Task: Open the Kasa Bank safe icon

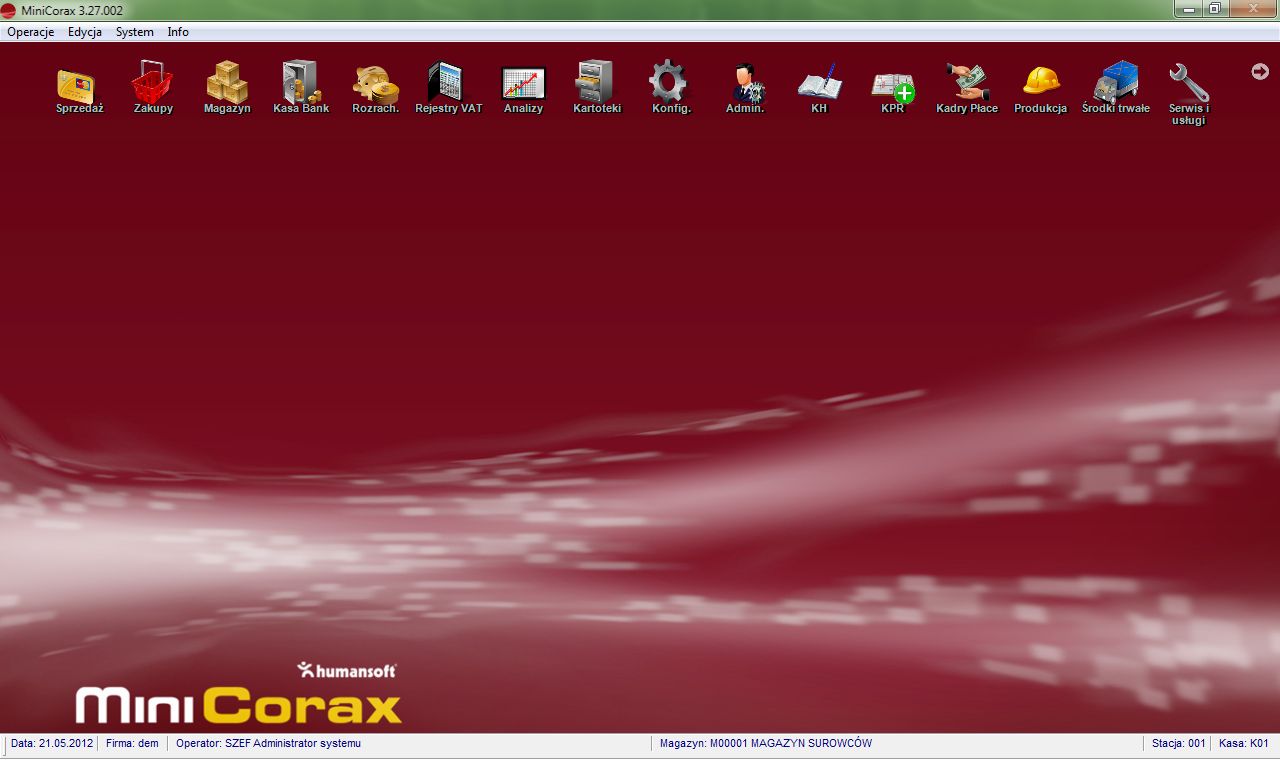Action: (x=301, y=87)
